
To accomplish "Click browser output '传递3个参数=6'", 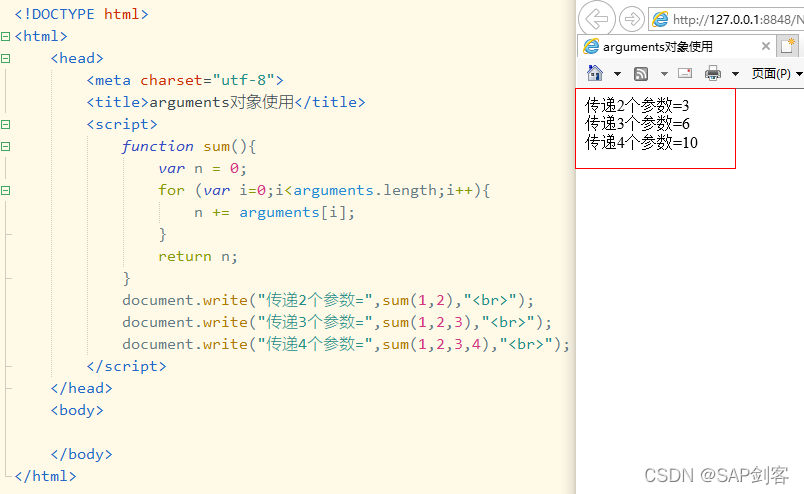I will (x=637, y=124).
